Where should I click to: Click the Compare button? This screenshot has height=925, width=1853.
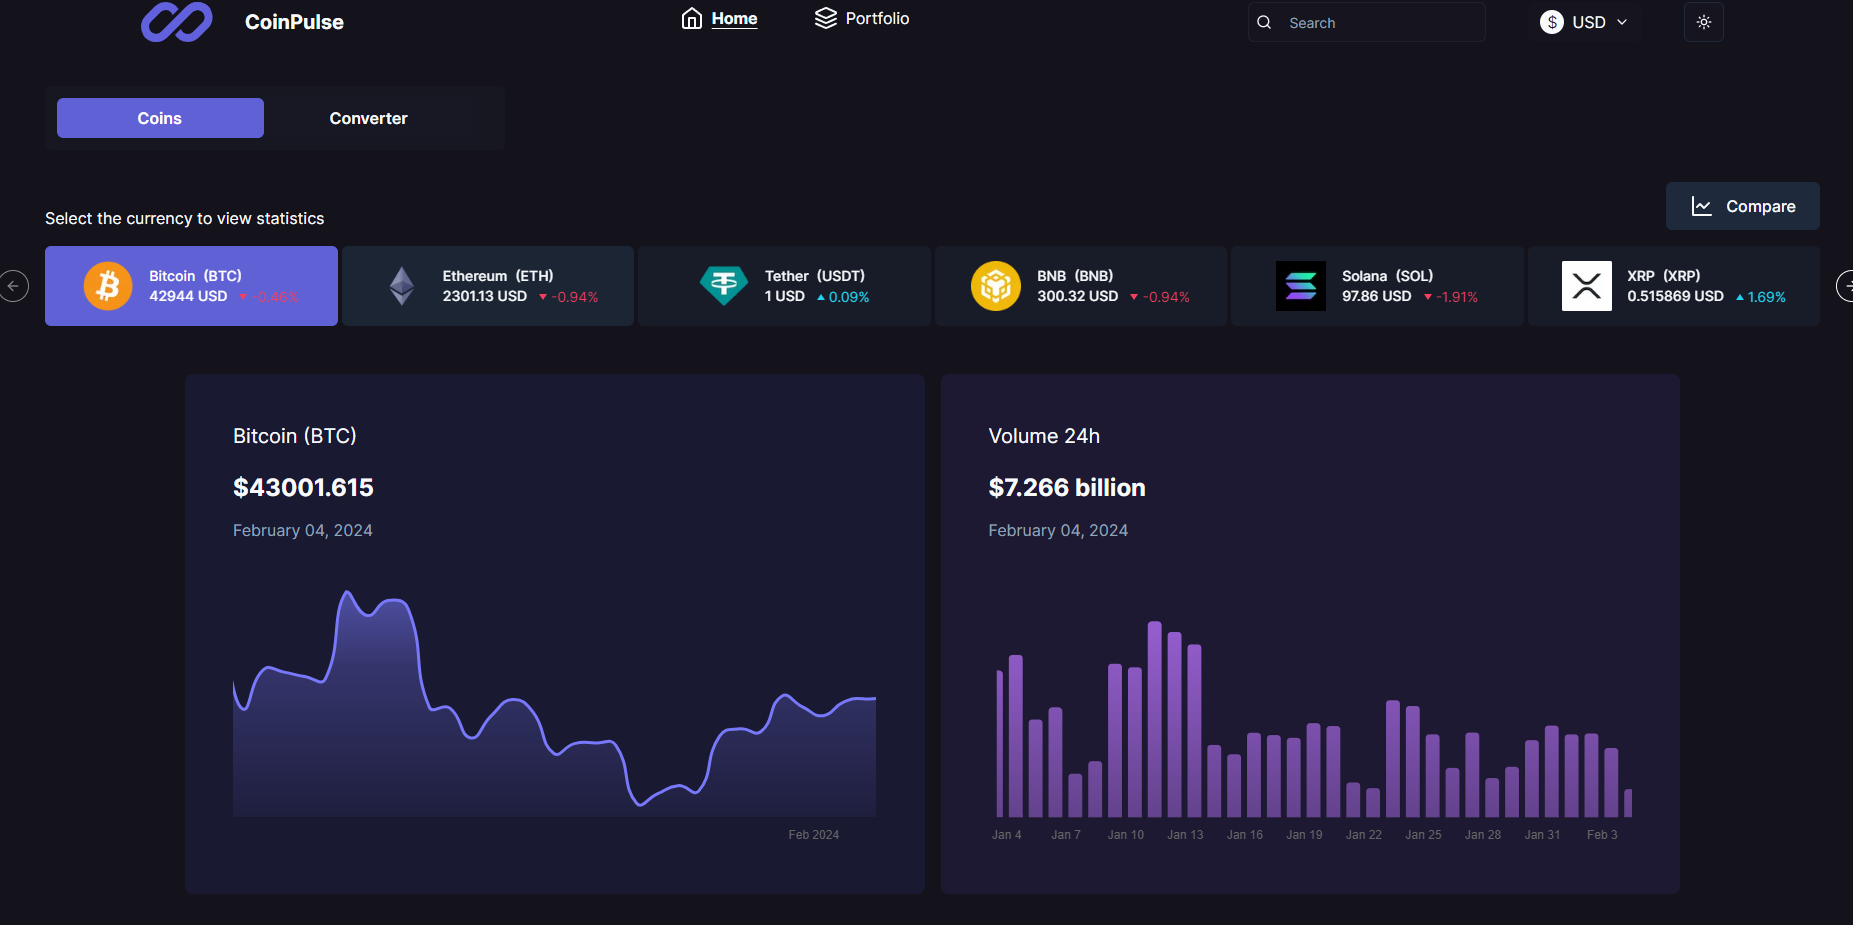click(1742, 206)
